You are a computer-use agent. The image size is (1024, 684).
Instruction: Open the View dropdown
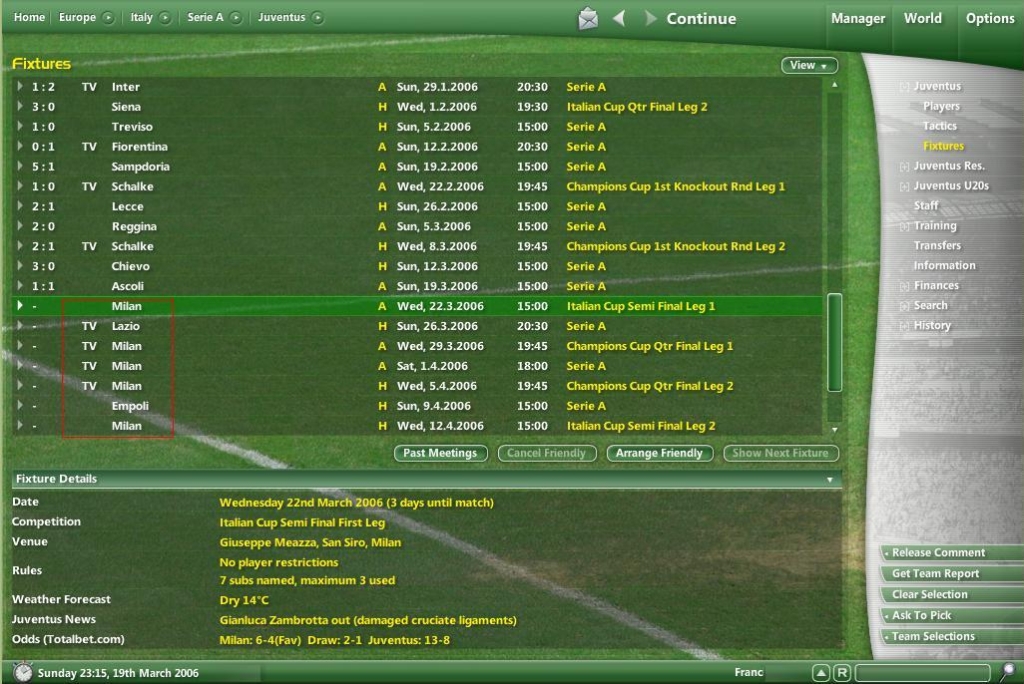809,65
